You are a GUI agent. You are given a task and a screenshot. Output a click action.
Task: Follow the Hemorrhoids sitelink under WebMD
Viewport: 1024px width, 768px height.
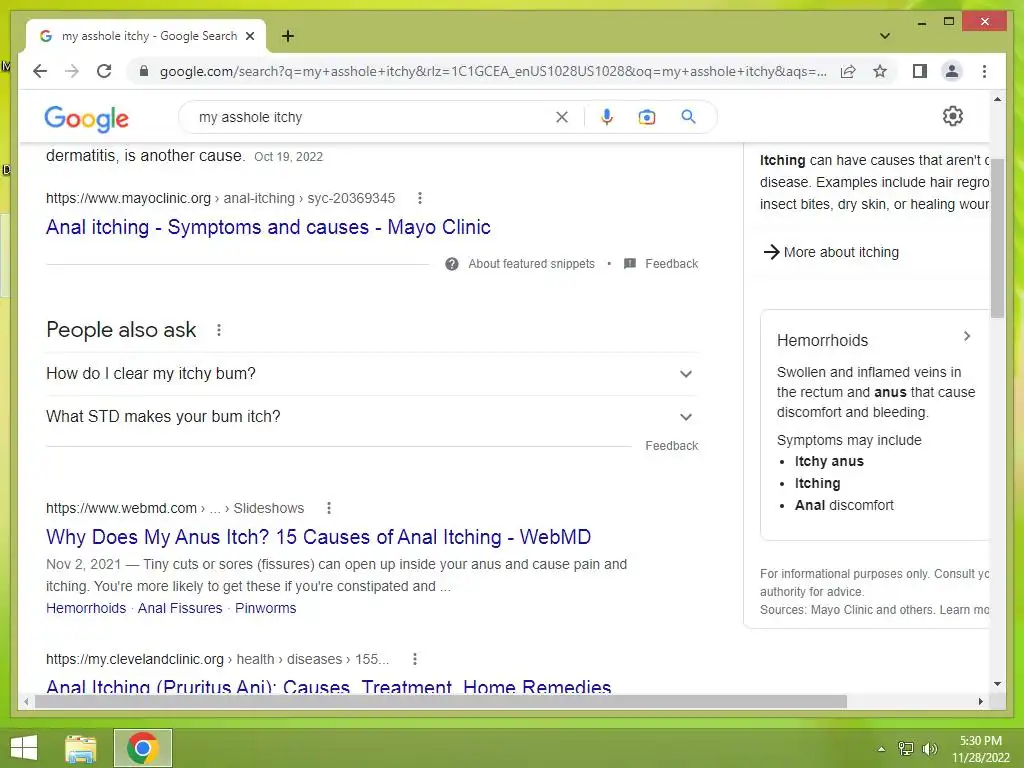click(86, 608)
